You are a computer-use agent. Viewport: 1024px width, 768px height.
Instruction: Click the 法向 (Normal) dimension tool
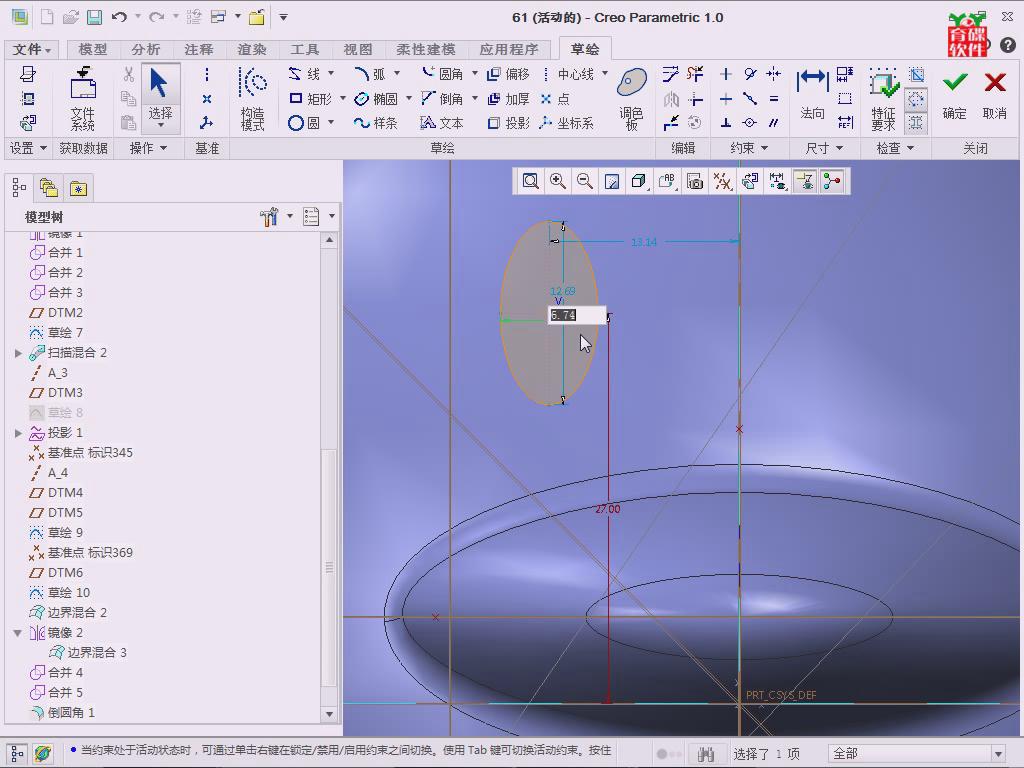812,95
